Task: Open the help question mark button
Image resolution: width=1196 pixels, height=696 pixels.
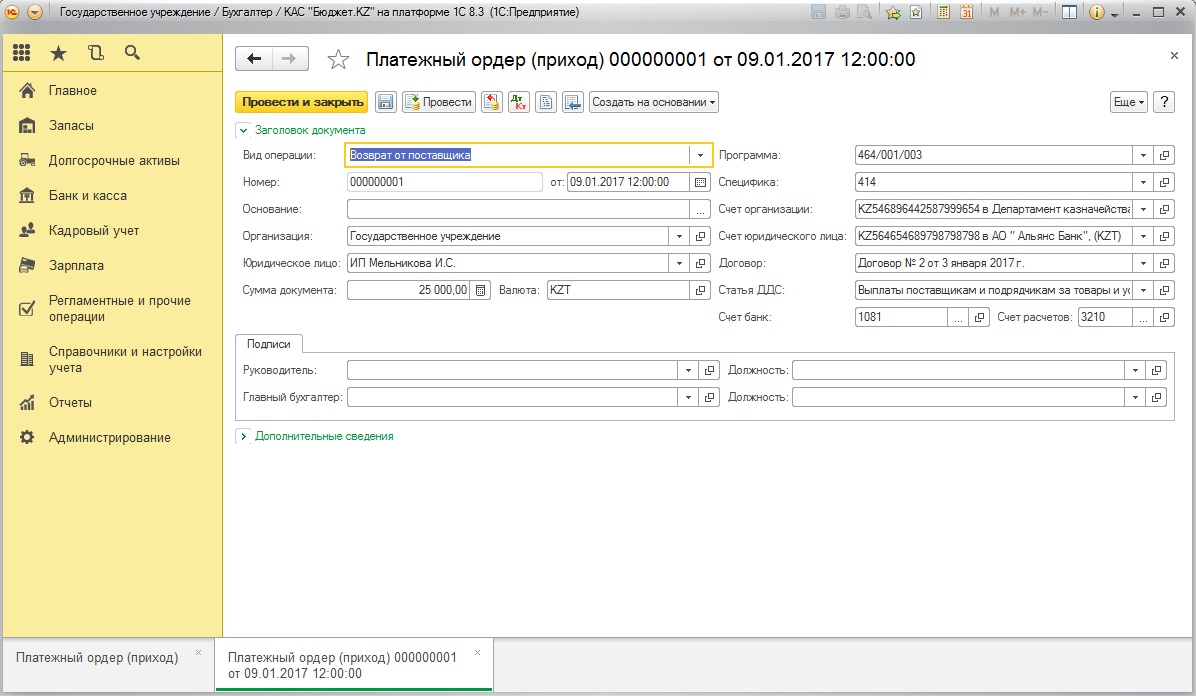Action: point(1163,102)
